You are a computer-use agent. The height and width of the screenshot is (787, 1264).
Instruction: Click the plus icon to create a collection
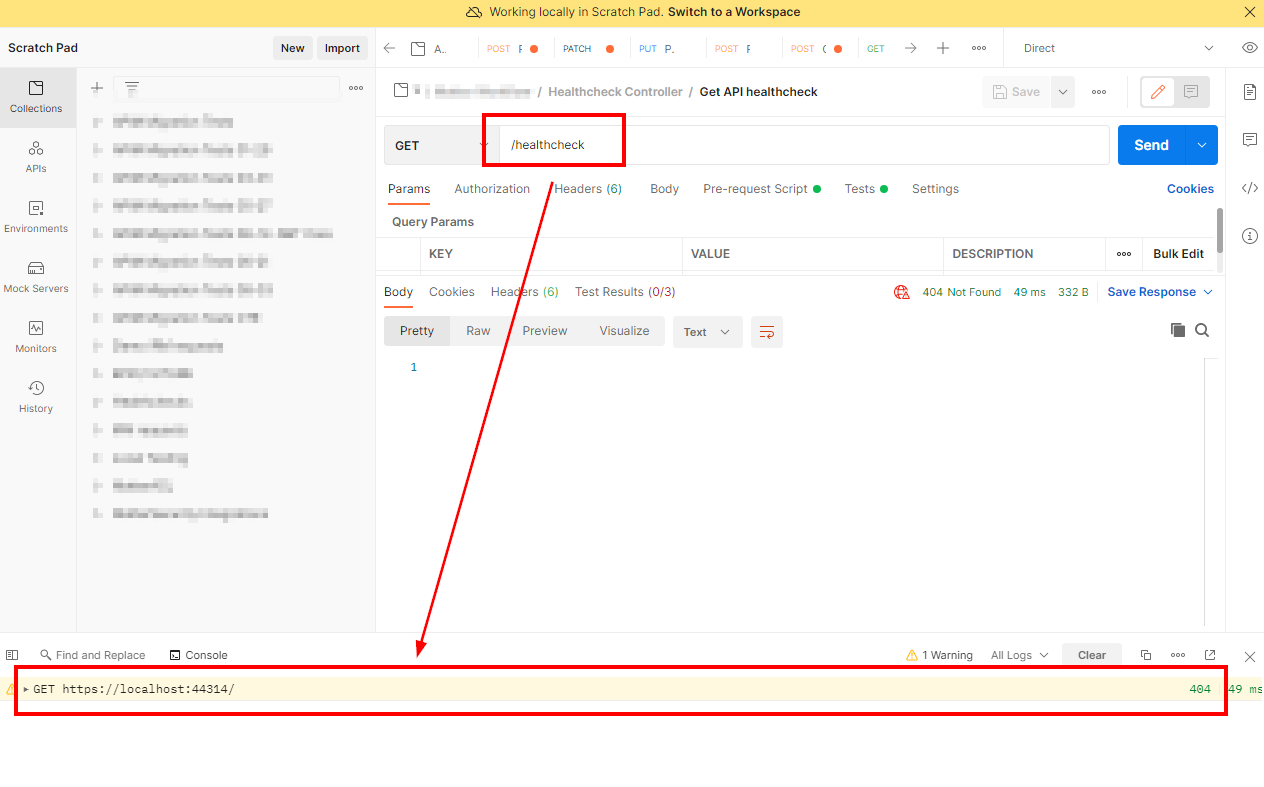[97, 88]
